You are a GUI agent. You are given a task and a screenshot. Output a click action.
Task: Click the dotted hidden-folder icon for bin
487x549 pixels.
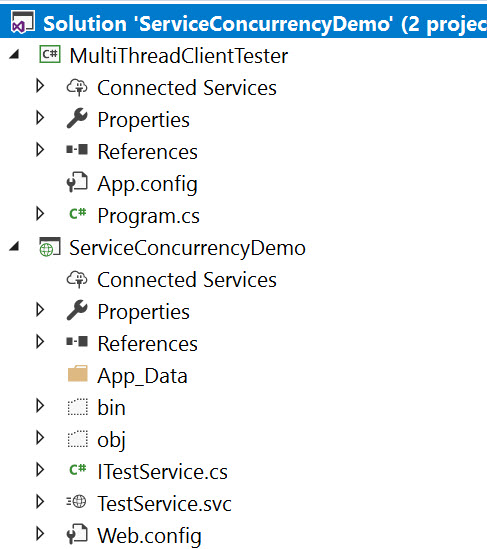coord(77,407)
